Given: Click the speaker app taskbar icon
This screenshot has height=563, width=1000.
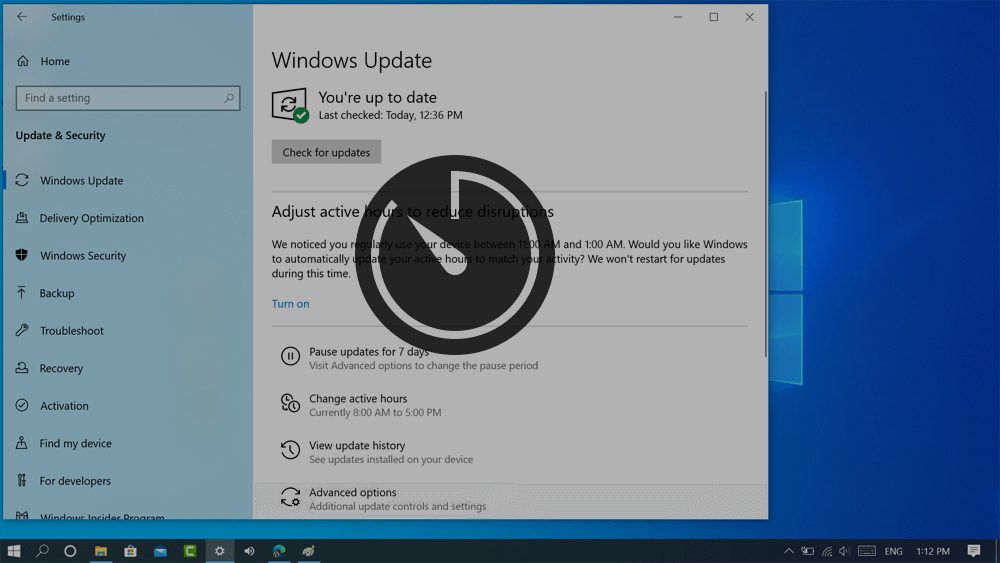Looking at the screenshot, I should click(x=249, y=551).
